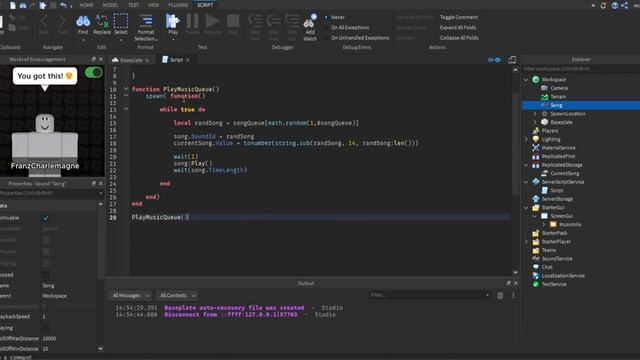Click Collapse All Folds action

point(459,38)
